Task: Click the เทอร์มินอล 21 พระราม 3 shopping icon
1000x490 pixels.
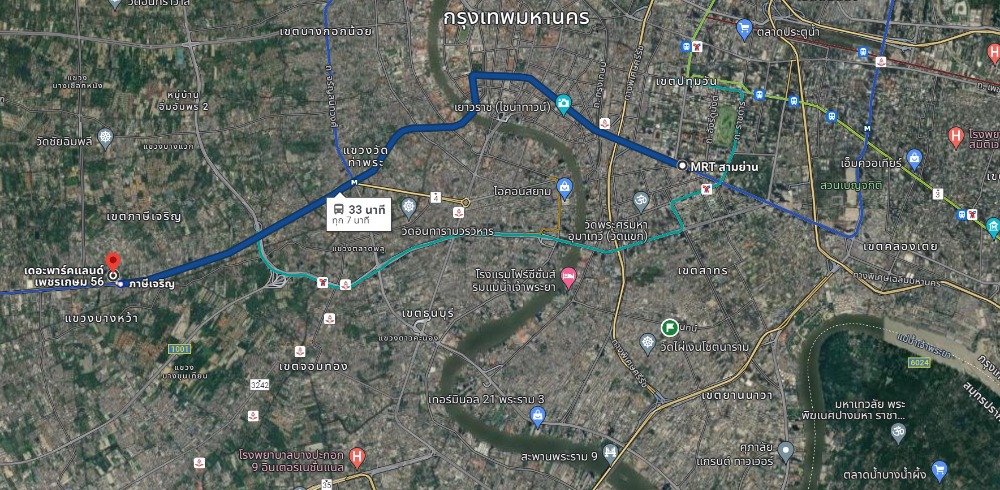Action: 538,416
